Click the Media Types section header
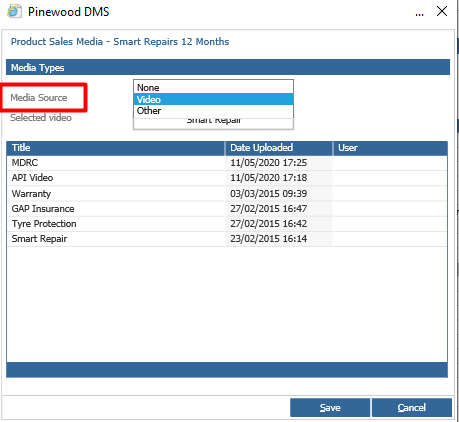This screenshot has width=459, height=422. pyautogui.click(x=228, y=67)
